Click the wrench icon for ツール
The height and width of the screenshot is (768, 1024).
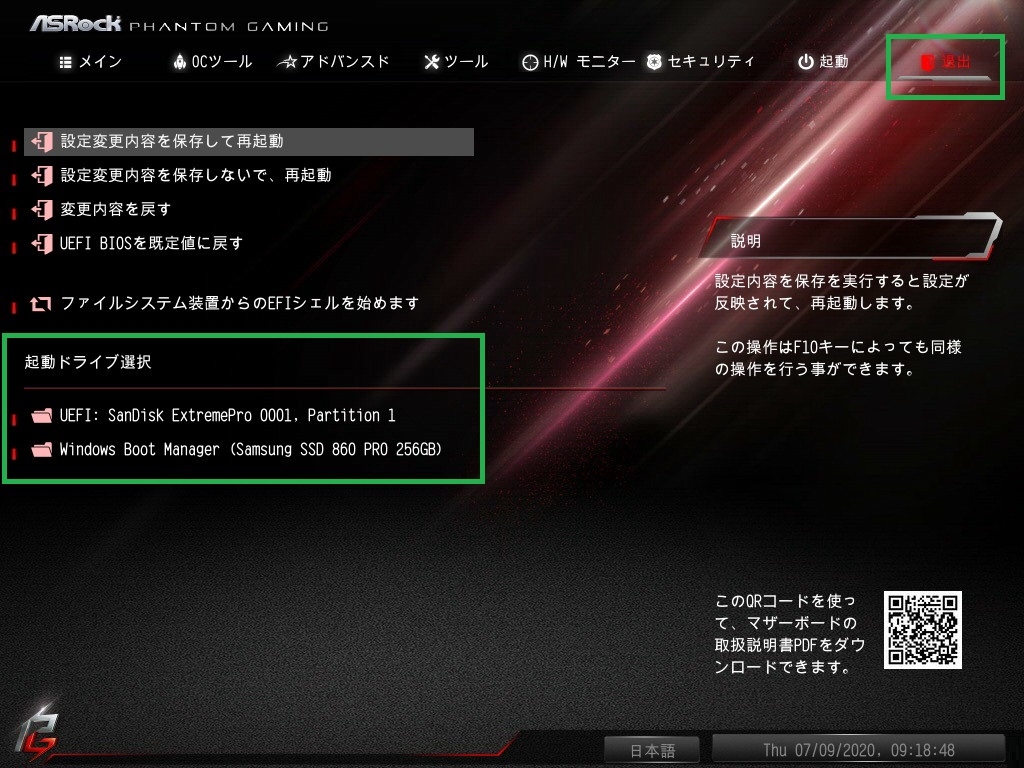tap(432, 62)
